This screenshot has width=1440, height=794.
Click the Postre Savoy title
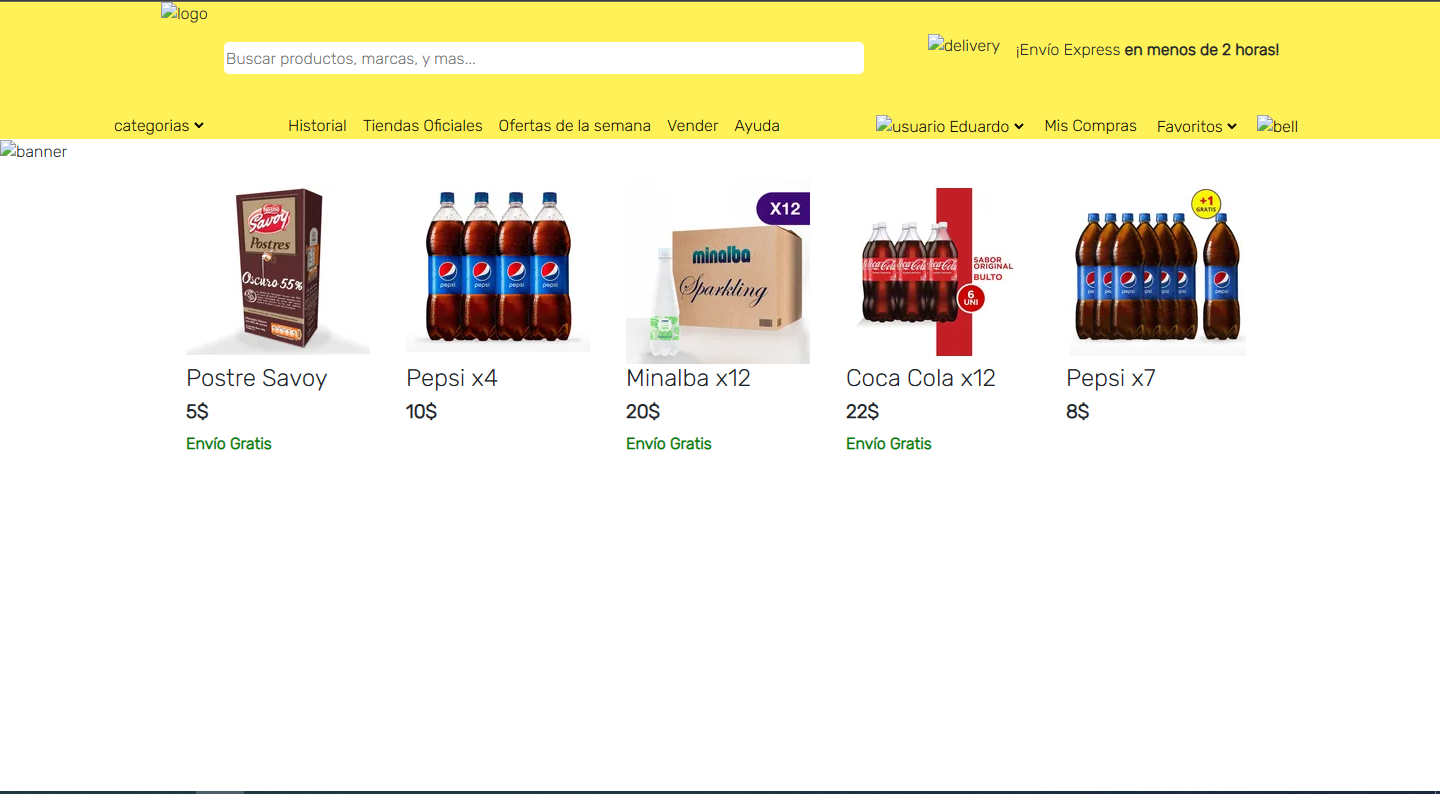point(257,378)
